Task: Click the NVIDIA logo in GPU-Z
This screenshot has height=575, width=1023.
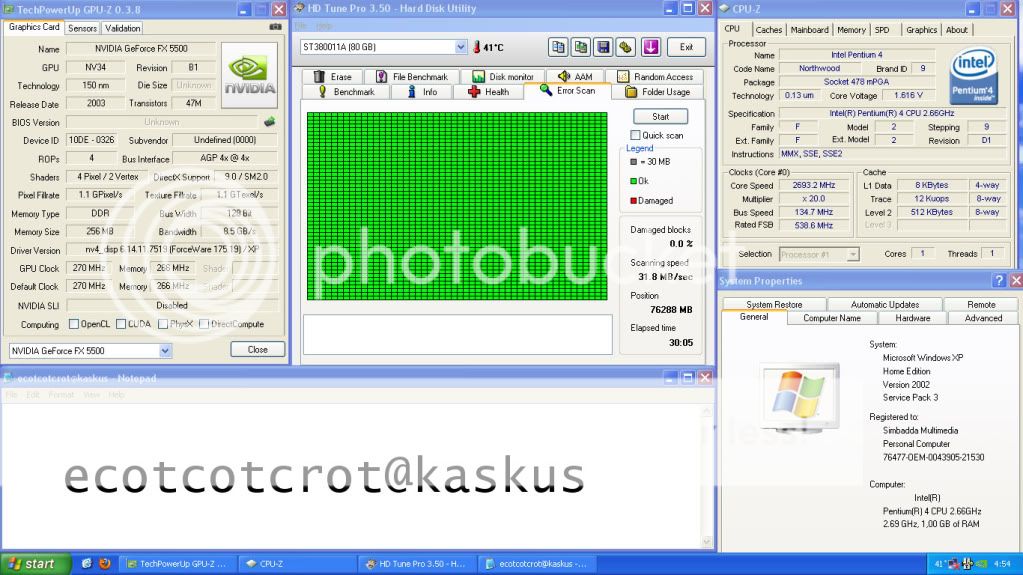Action: 249,75
